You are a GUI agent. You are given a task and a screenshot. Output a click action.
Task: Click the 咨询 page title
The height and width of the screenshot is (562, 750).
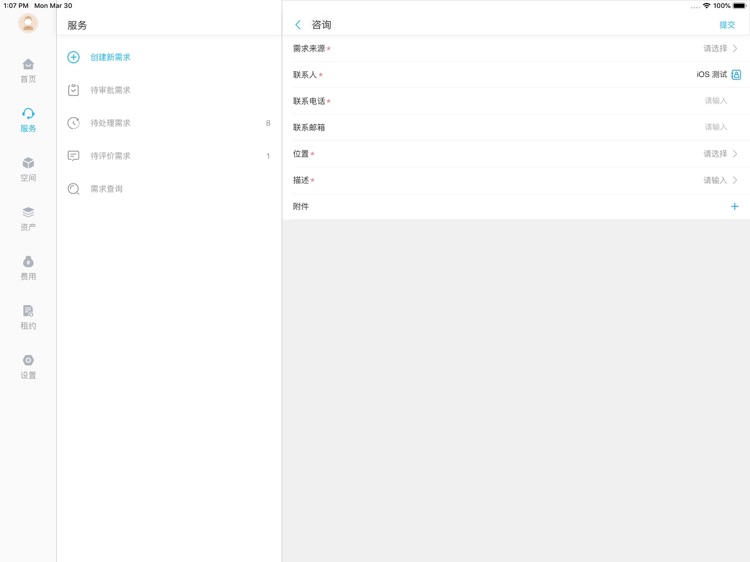click(x=321, y=25)
